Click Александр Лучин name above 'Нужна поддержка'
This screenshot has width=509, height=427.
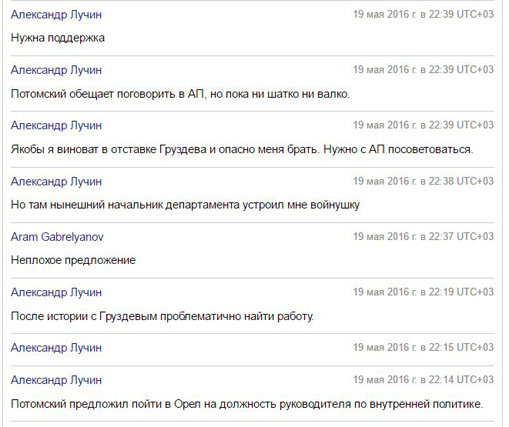click(x=56, y=15)
